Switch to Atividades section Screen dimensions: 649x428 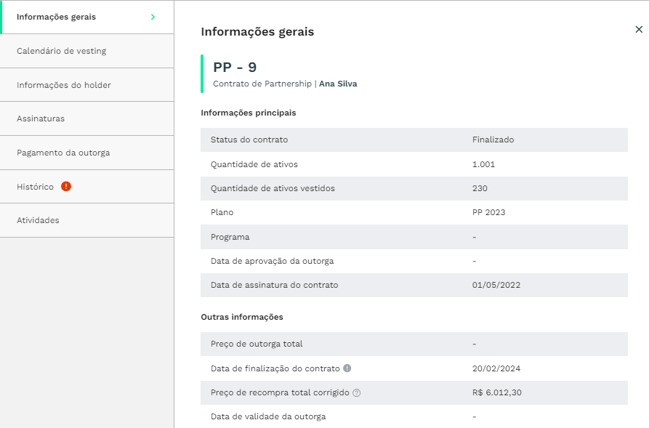(87, 220)
